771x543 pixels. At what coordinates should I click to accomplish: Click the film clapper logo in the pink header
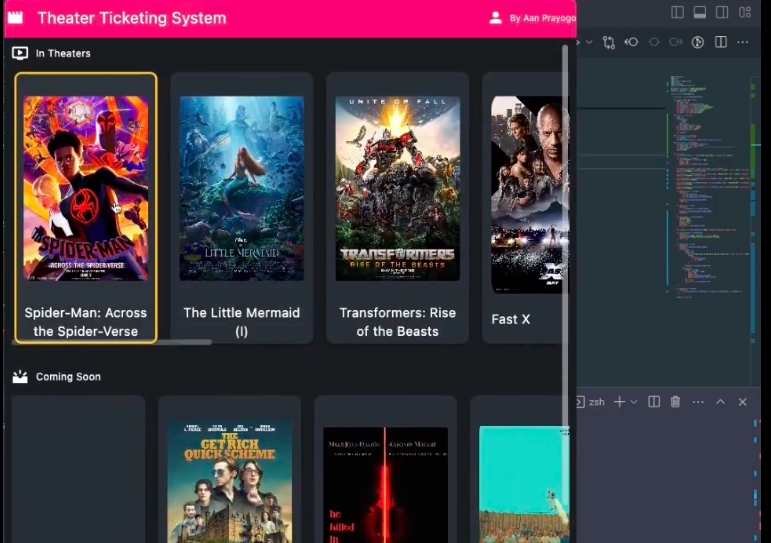pyautogui.click(x=15, y=18)
